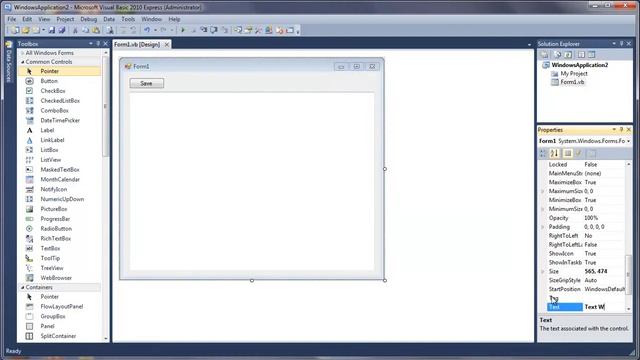The image size is (640, 360).
Task: Click the Redo arrow icon
Action: (x=163, y=30)
